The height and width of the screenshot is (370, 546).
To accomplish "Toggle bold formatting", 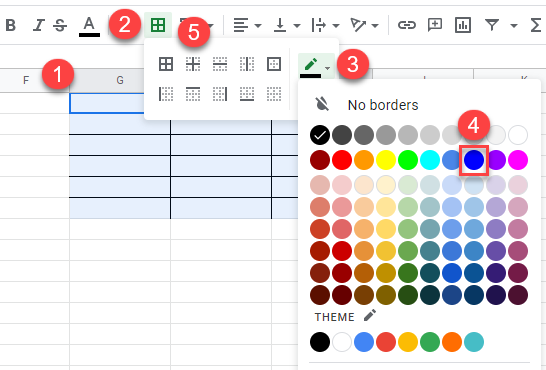I will (x=11, y=25).
